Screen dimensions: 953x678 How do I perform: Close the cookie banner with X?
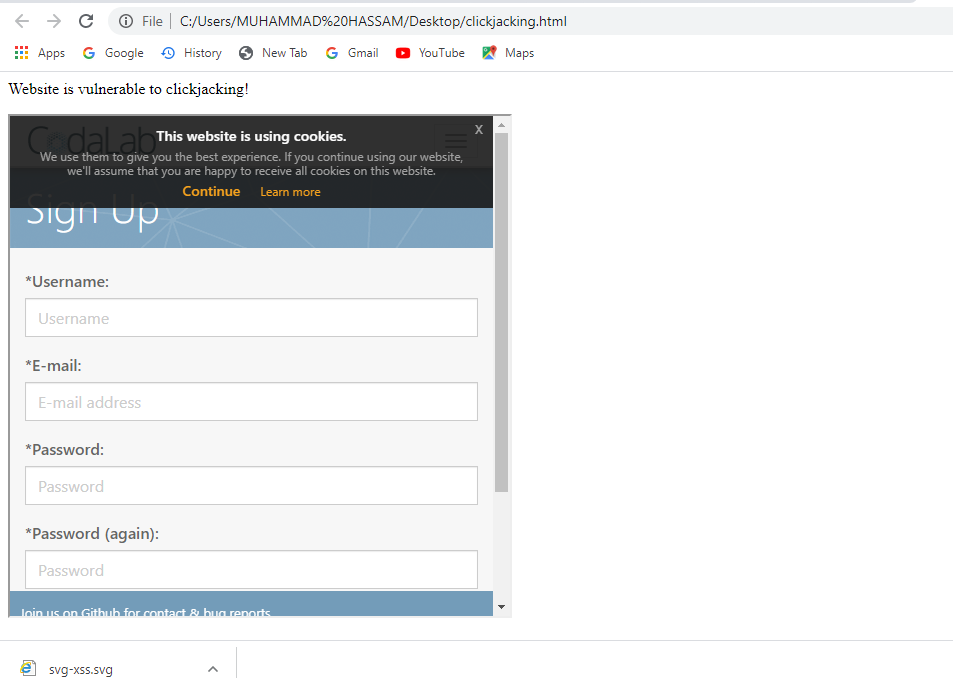click(x=479, y=129)
